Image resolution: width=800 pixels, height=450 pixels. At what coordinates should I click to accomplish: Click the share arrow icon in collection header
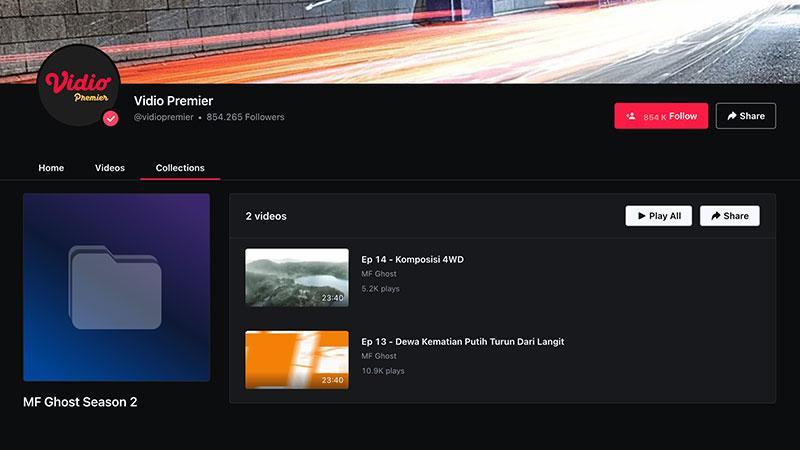(x=715, y=216)
